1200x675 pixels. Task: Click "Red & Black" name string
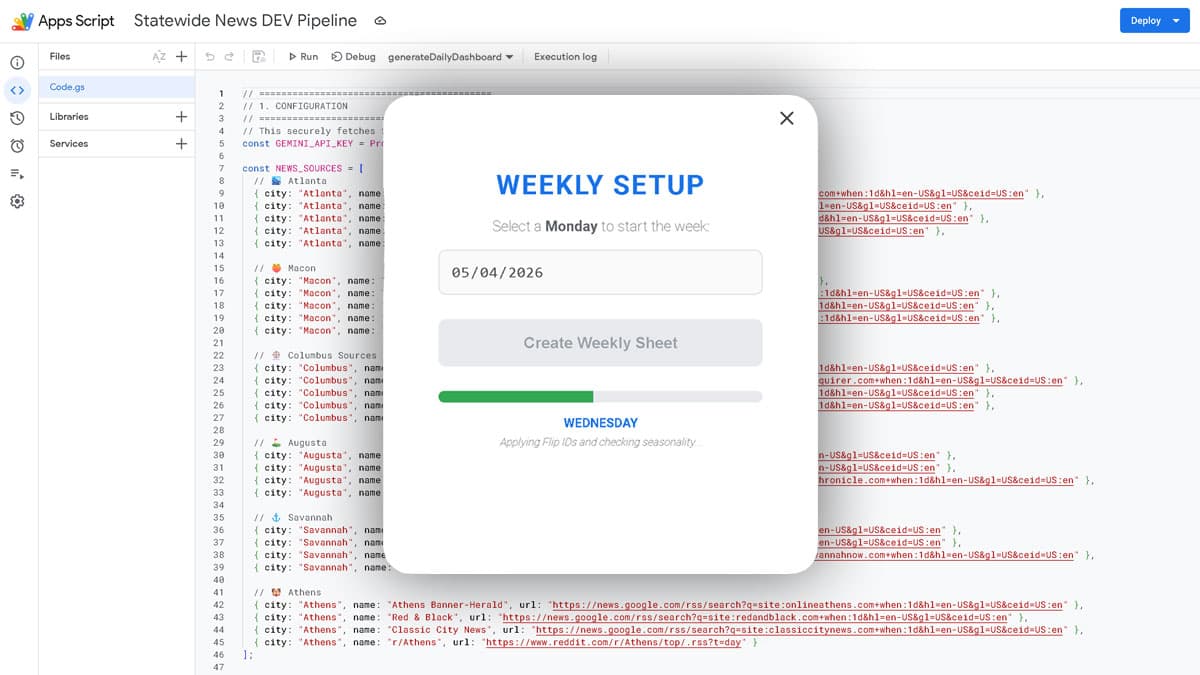coord(422,618)
